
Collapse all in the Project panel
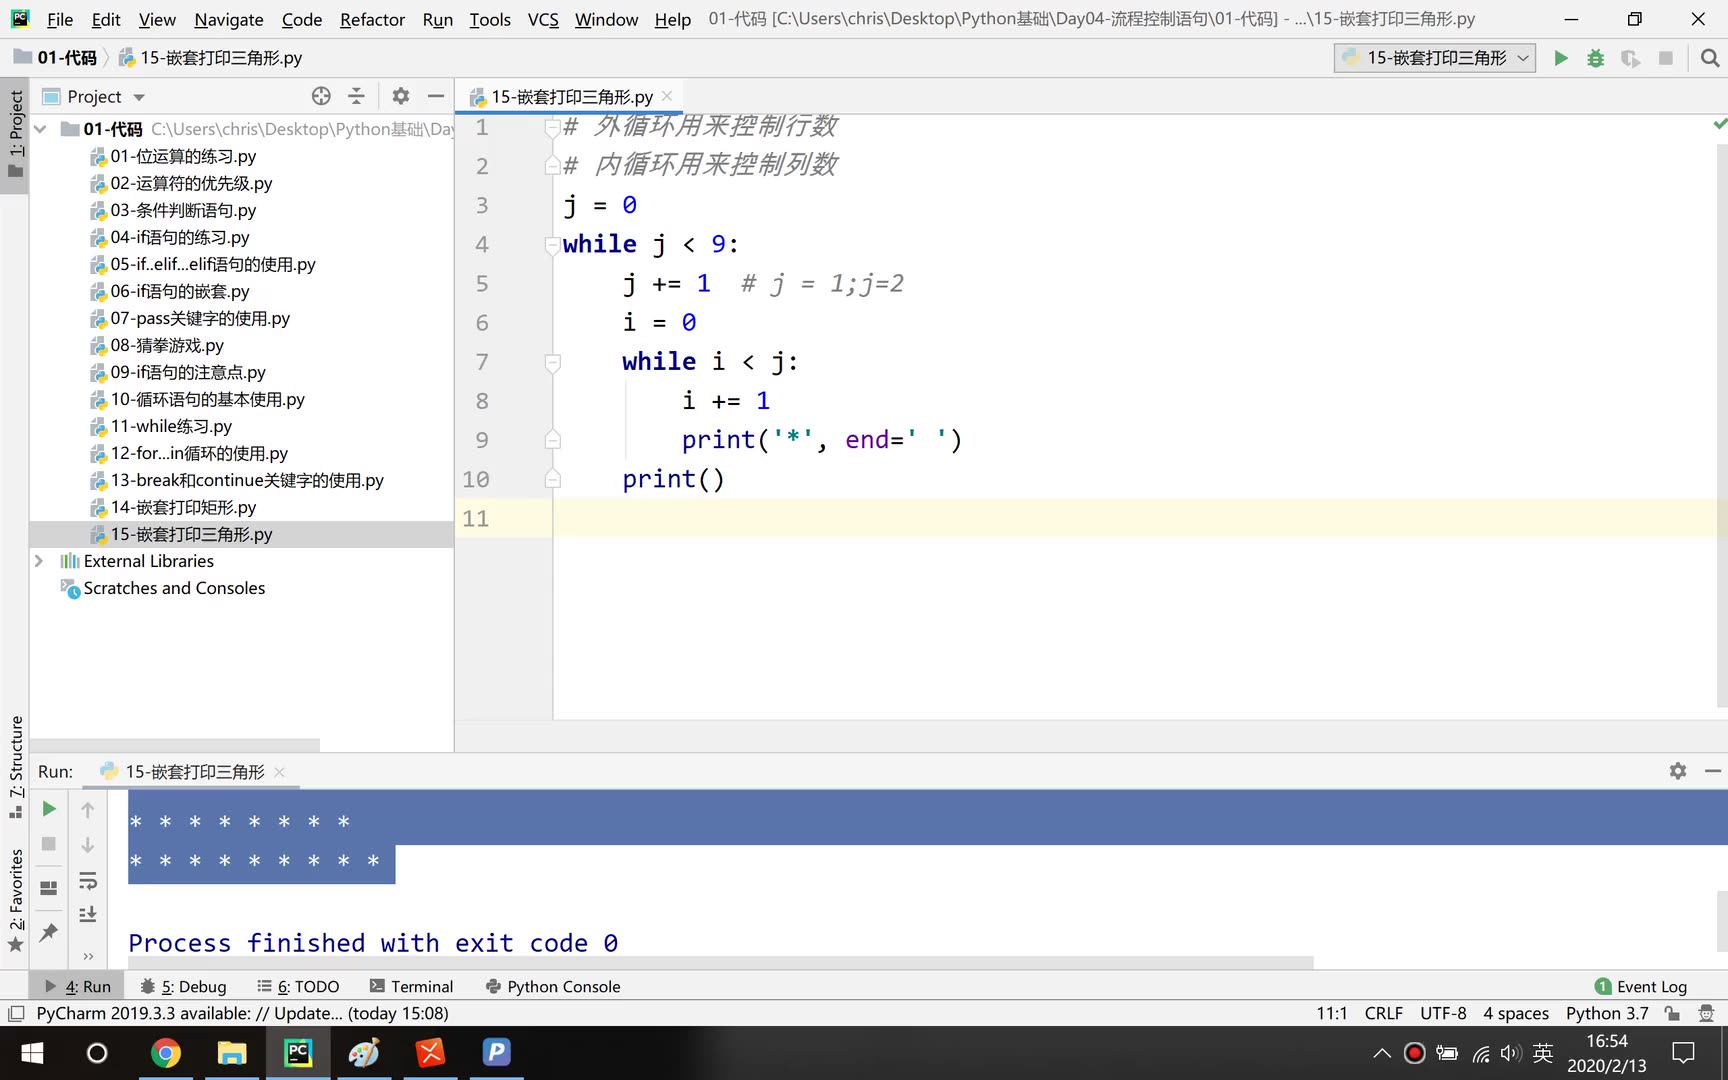(356, 96)
